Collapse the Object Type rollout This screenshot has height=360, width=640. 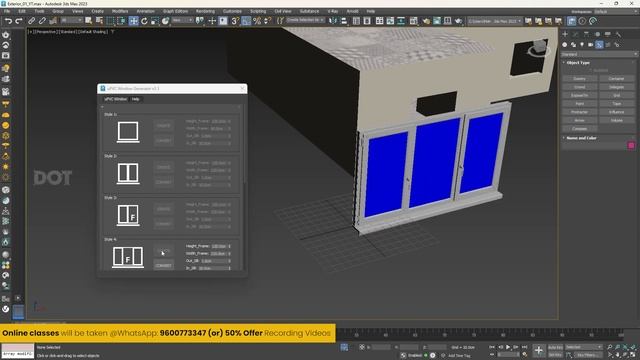point(578,63)
